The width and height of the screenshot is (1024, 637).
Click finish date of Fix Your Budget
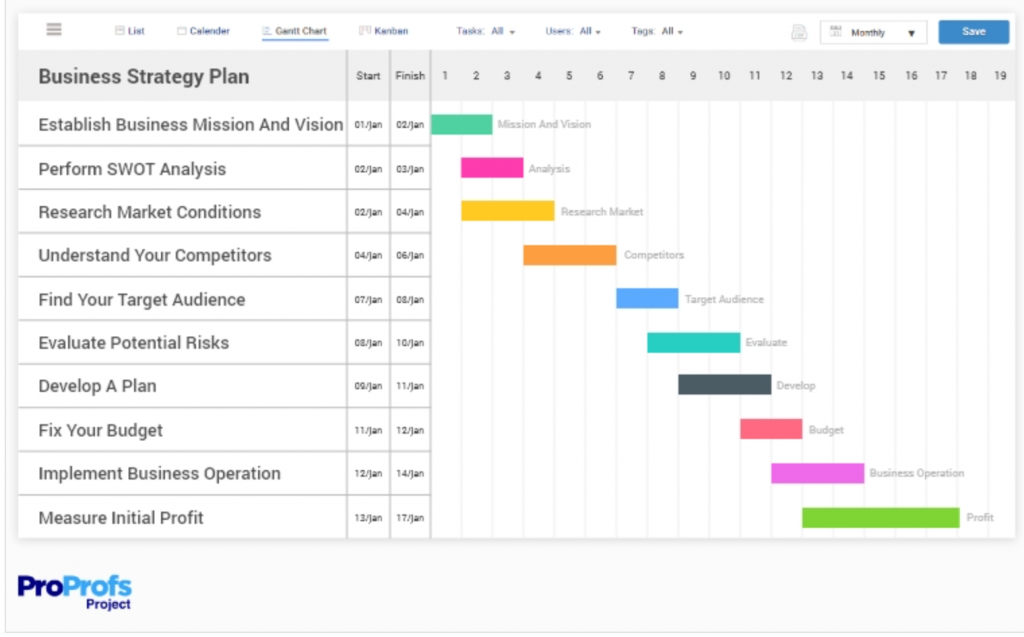coord(410,430)
